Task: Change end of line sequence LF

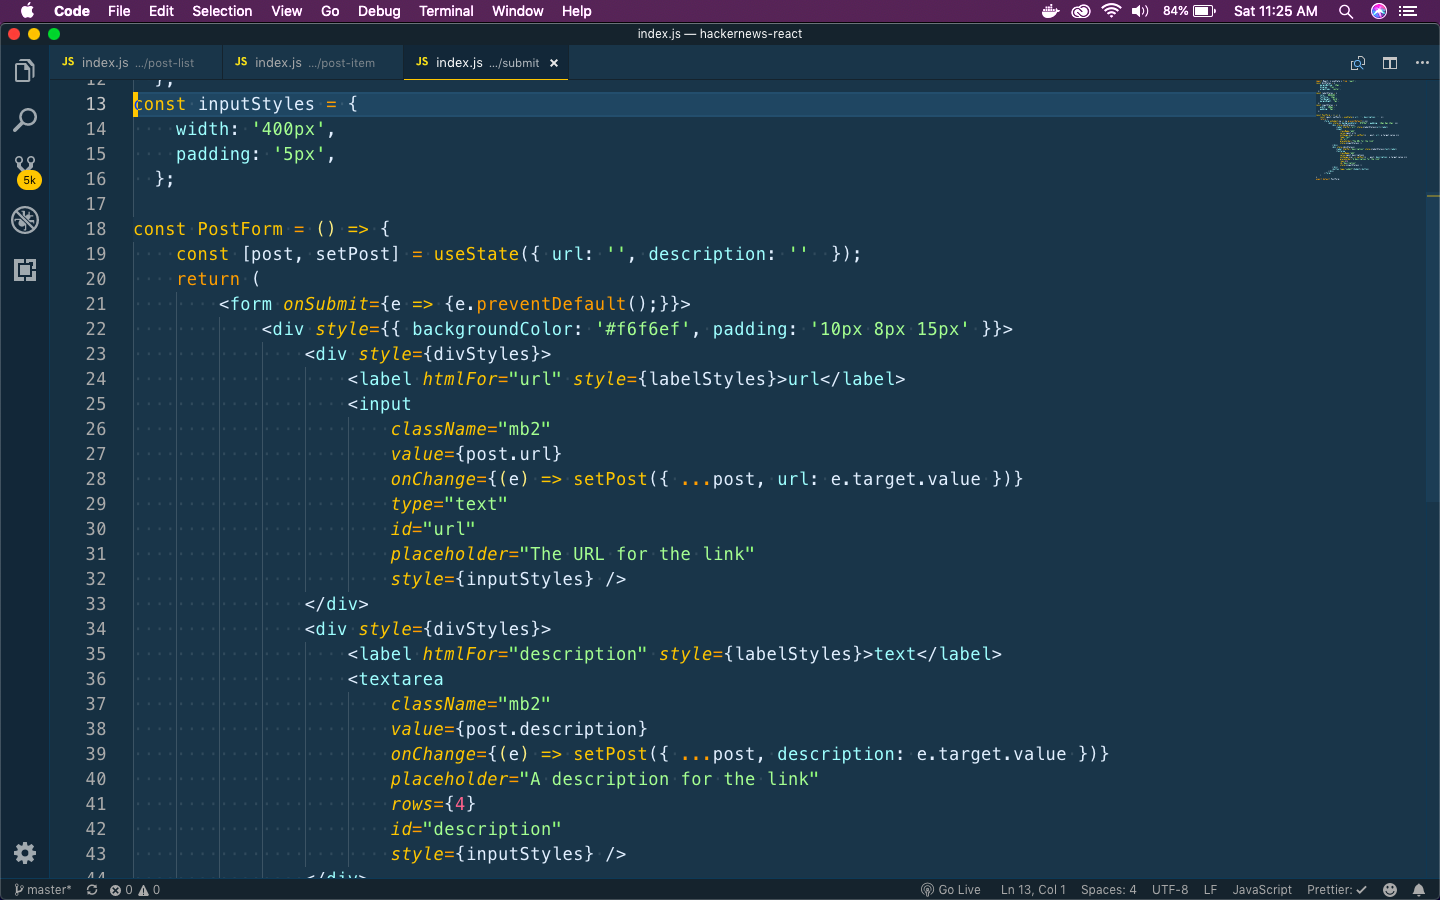Action: click(1210, 890)
